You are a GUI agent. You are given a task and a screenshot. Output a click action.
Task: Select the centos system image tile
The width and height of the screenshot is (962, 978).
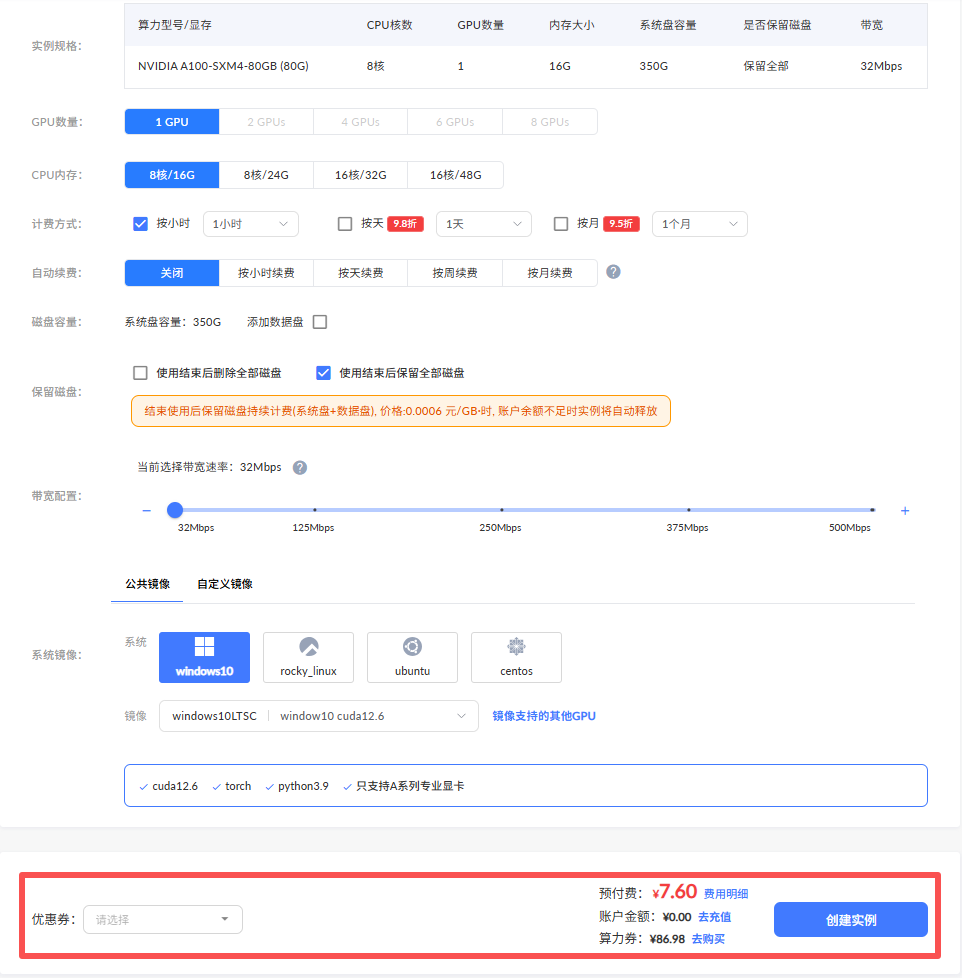(x=517, y=657)
